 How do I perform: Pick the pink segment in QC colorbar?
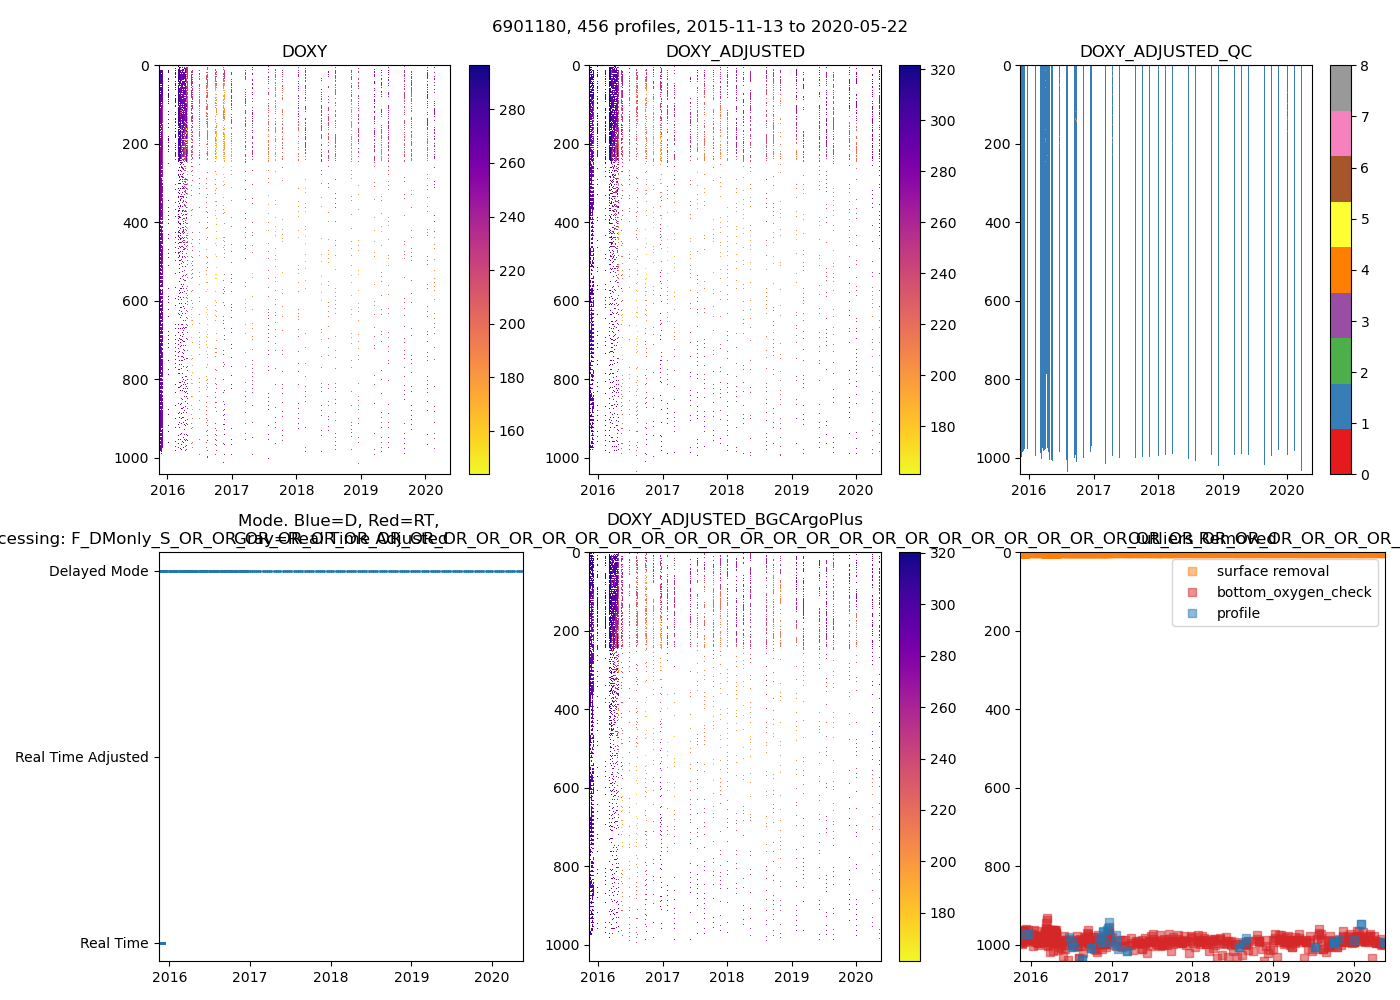pos(1340,133)
